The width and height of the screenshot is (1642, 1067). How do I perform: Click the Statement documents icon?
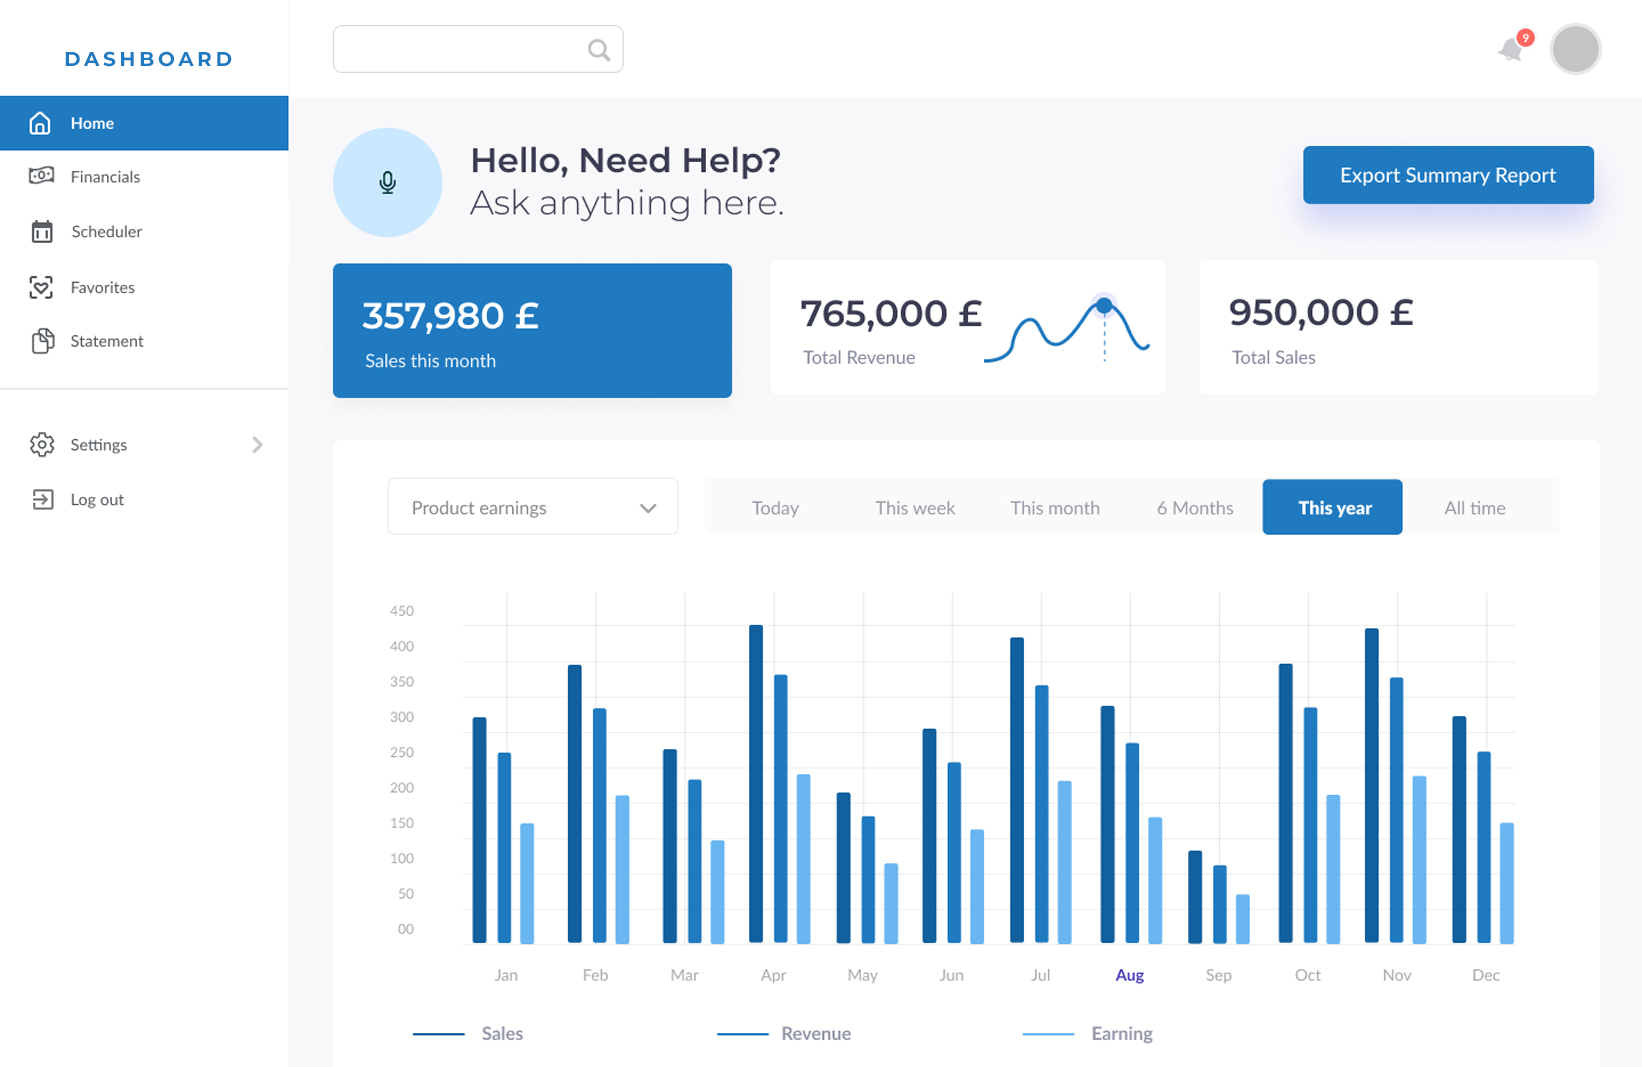tap(41, 341)
